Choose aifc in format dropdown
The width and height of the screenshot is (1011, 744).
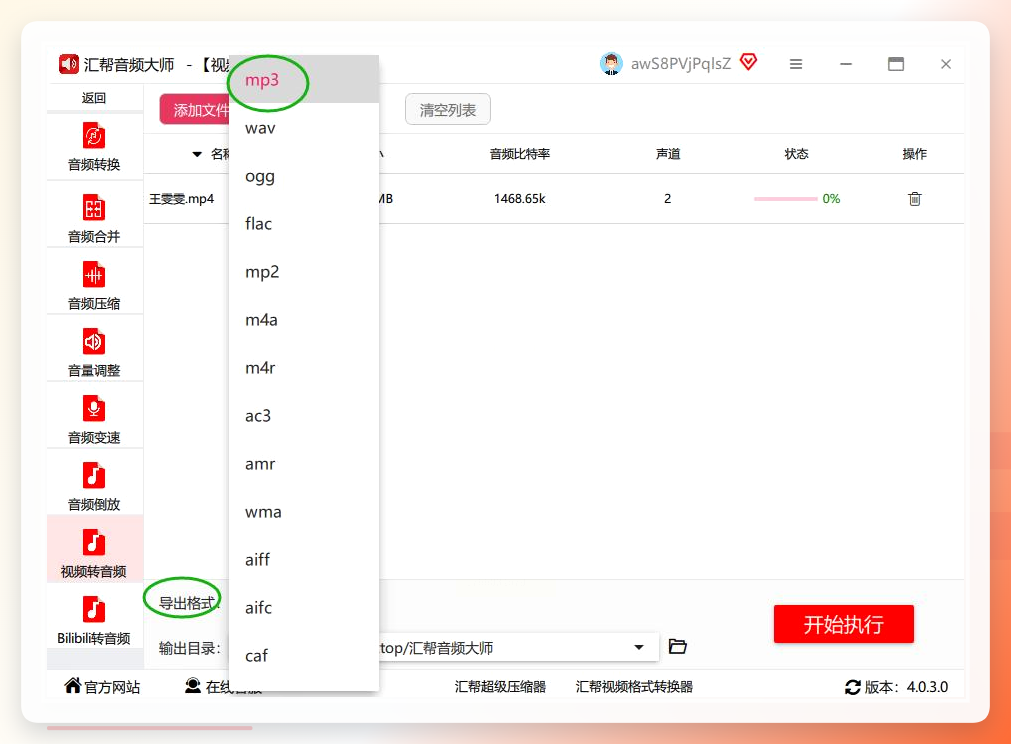[x=304, y=607]
